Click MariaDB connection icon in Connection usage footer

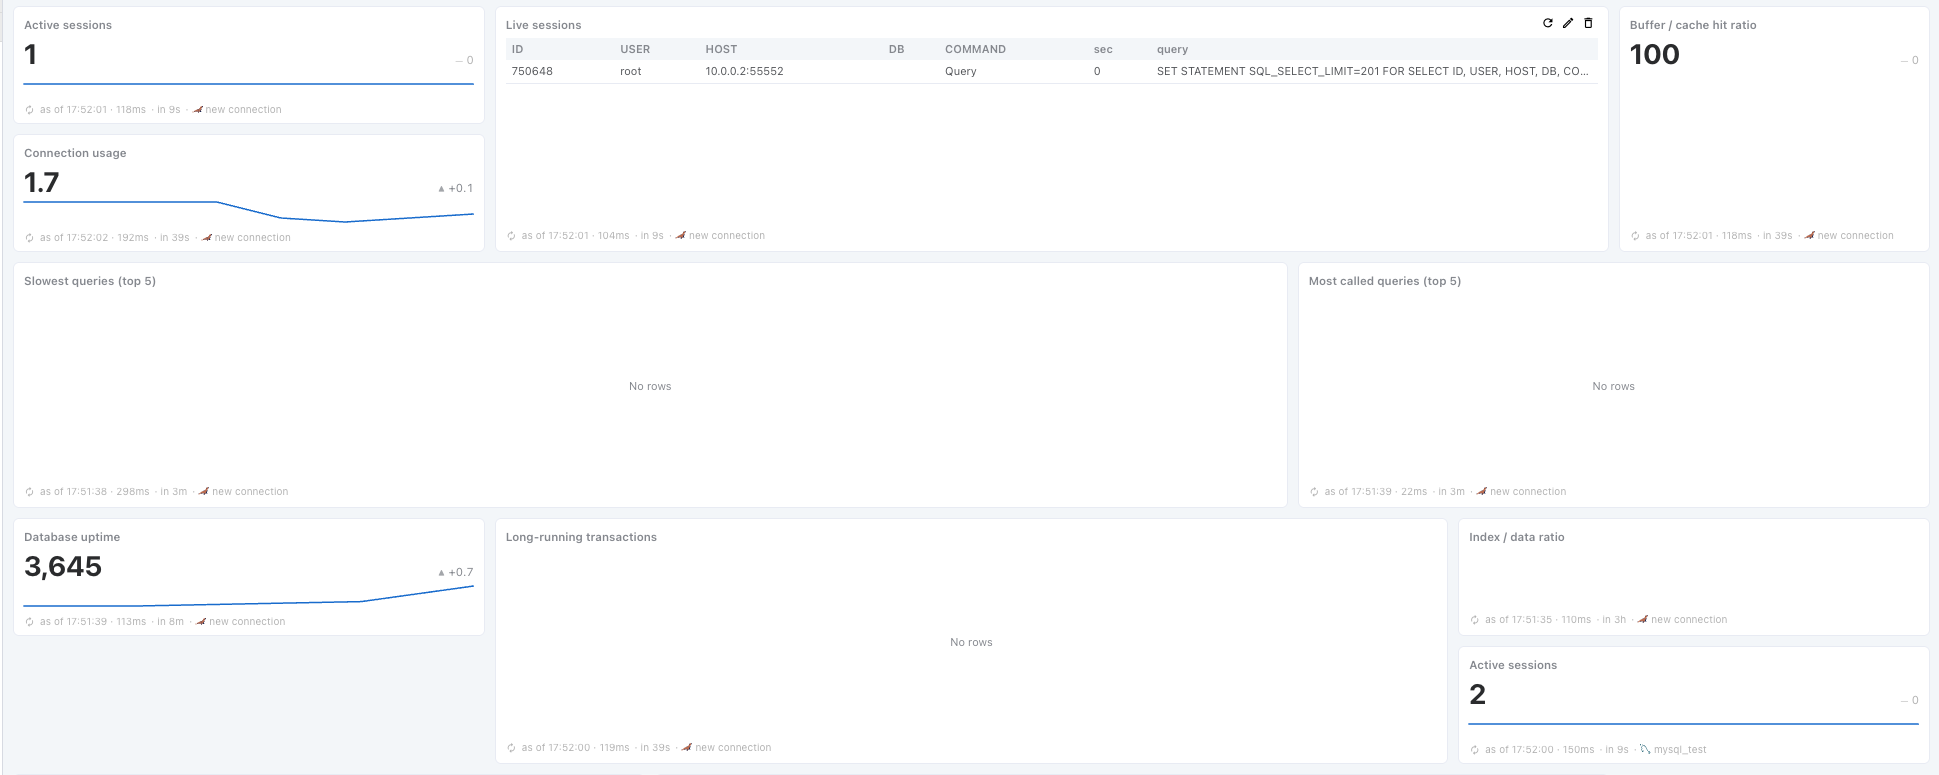[x=207, y=237]
